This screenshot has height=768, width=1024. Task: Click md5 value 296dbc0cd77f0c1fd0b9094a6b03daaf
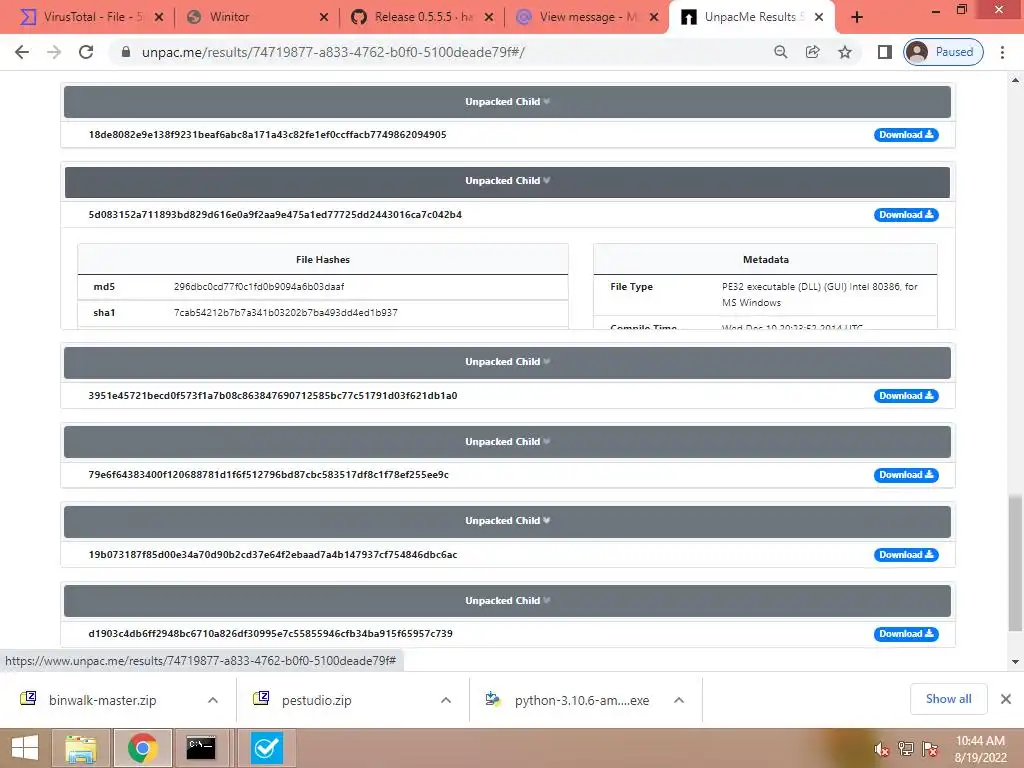click(259, 287)
